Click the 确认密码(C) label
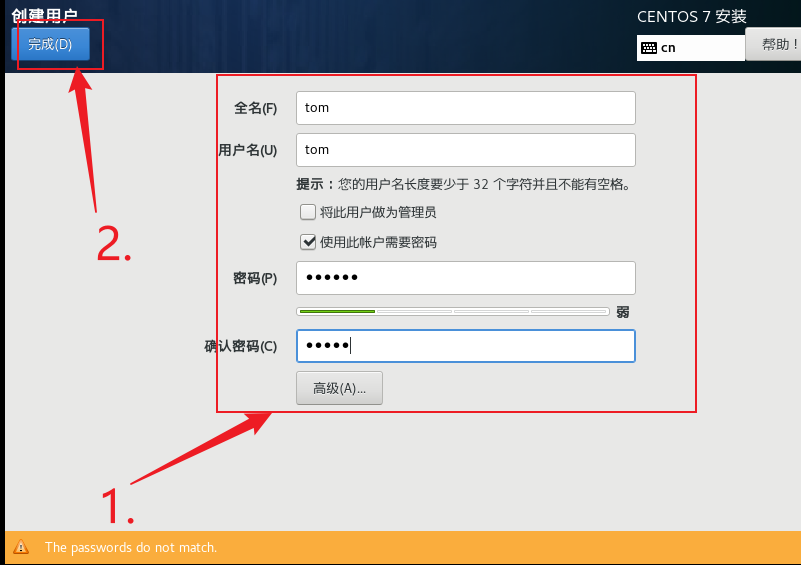Image resolution: width=801 pixels, height=565 pixels. pos(241,346)
